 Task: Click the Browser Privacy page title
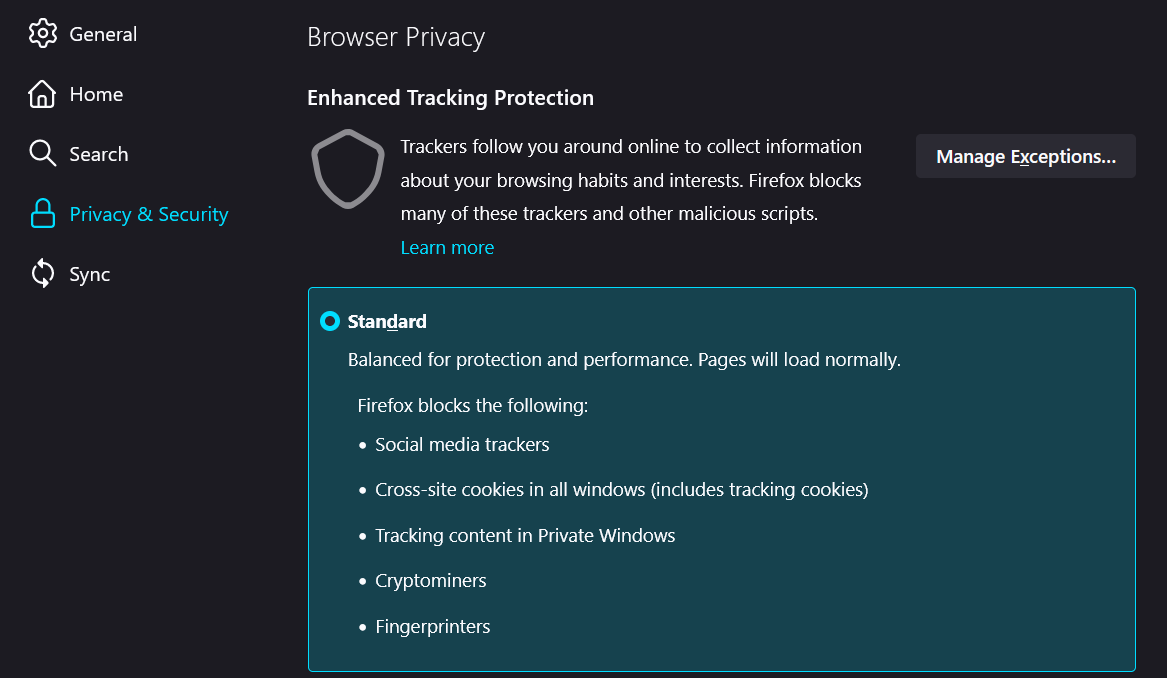396,37
